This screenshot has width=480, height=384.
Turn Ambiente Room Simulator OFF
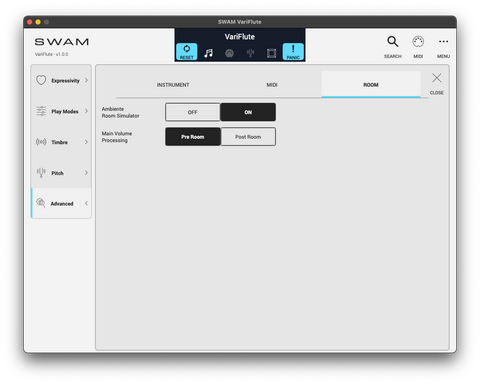pyautogui.click(x=193, y=112)
